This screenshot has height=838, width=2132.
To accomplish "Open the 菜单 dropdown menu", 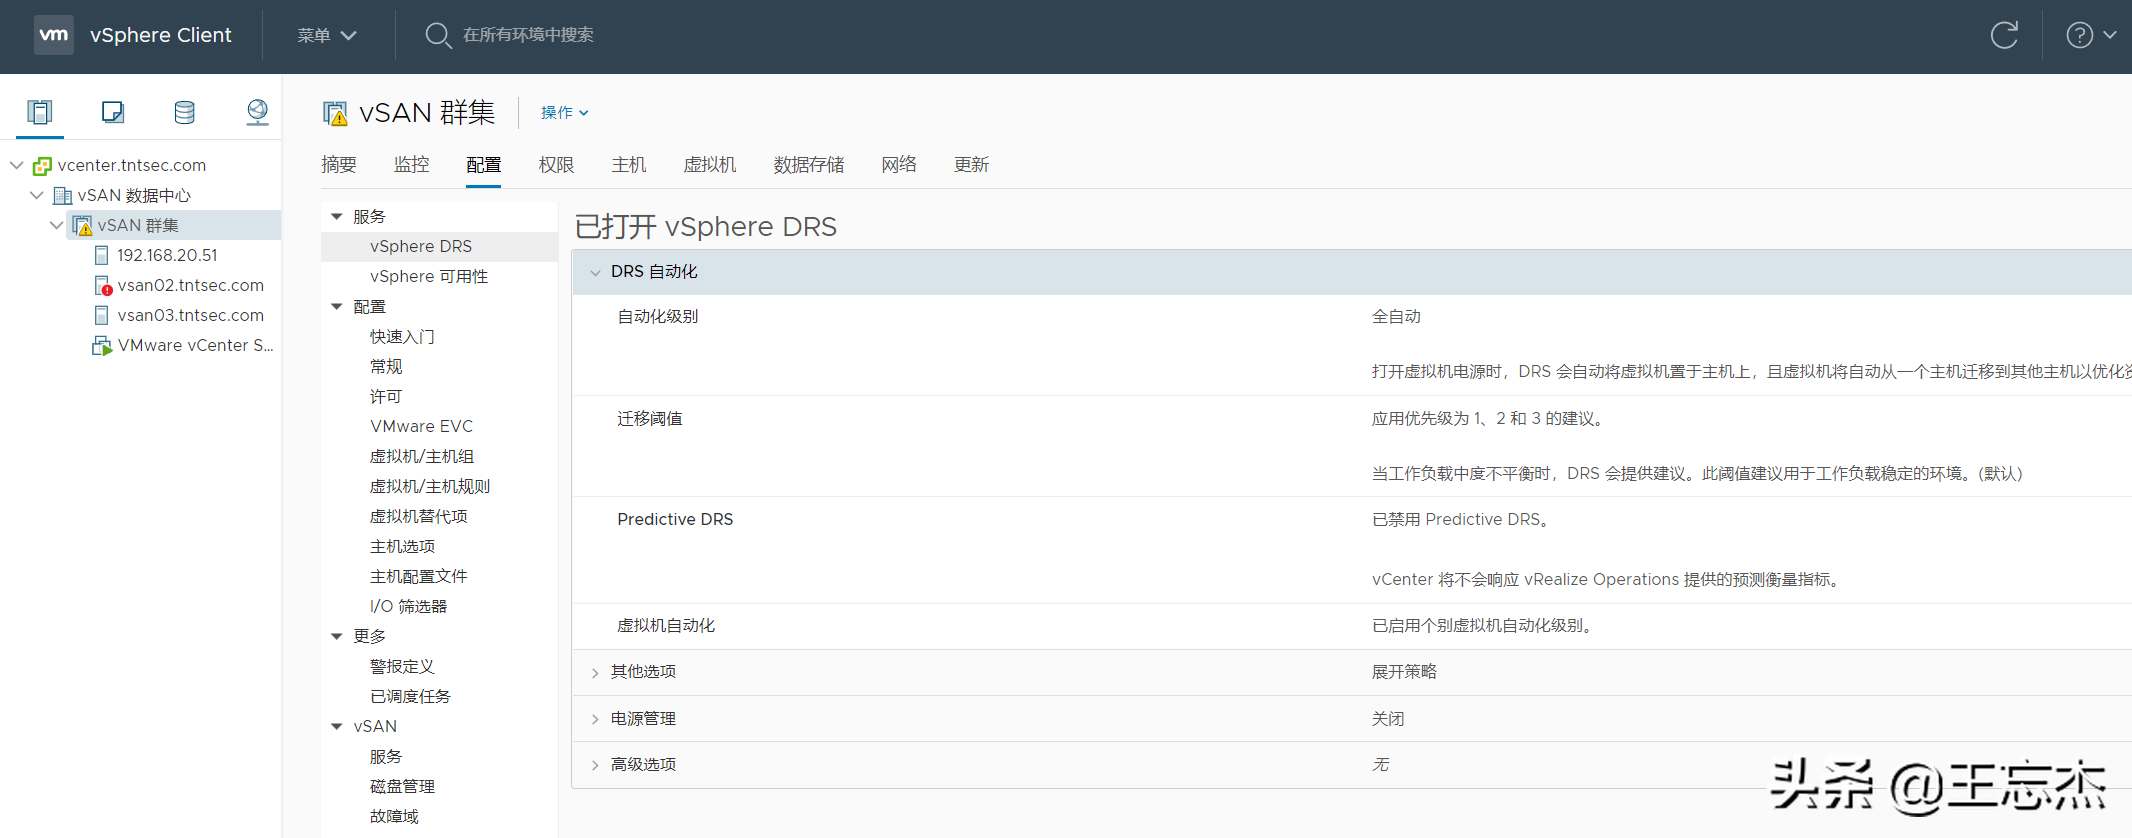I will pos(326,35).
